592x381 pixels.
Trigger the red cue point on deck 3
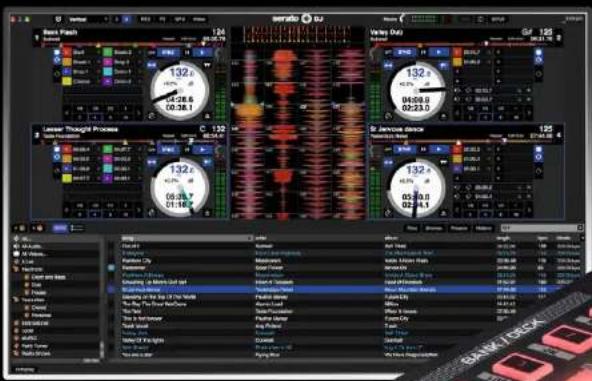pyautogui.click(x=67, y=150)
